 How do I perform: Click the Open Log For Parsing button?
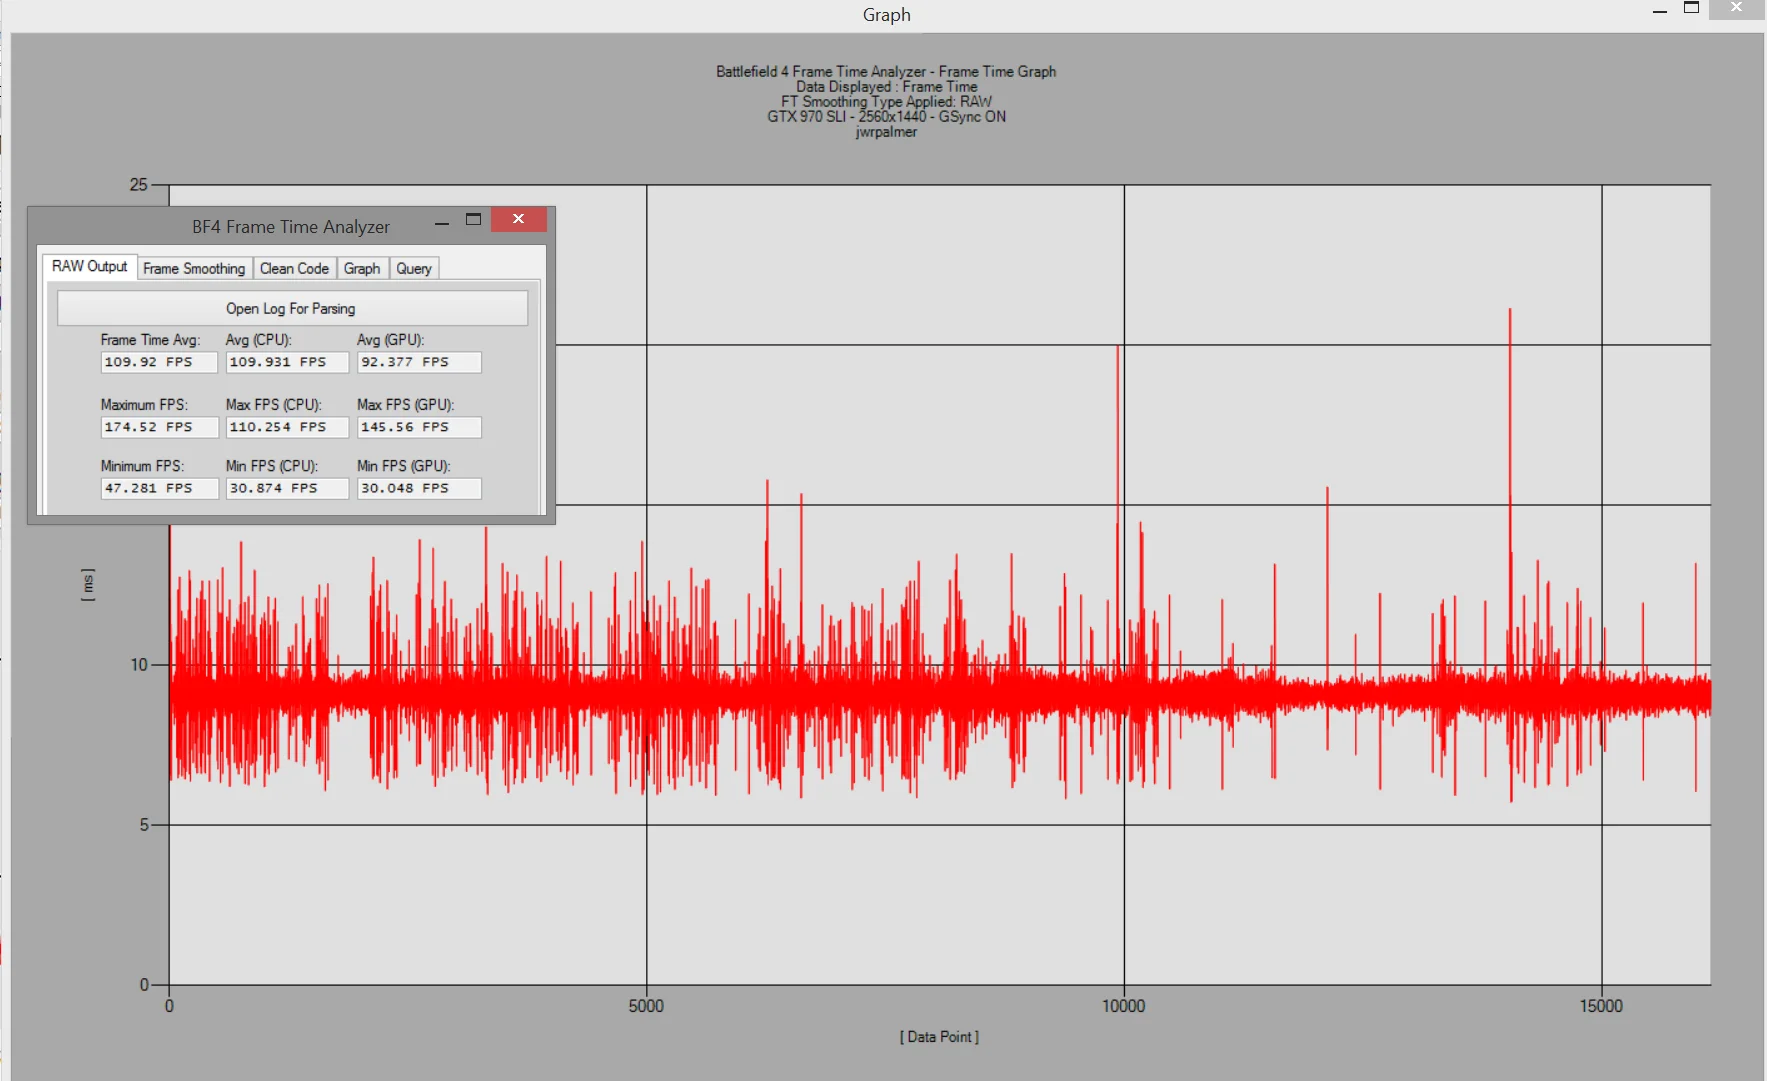pyautogui.click(x=292, y=308)
